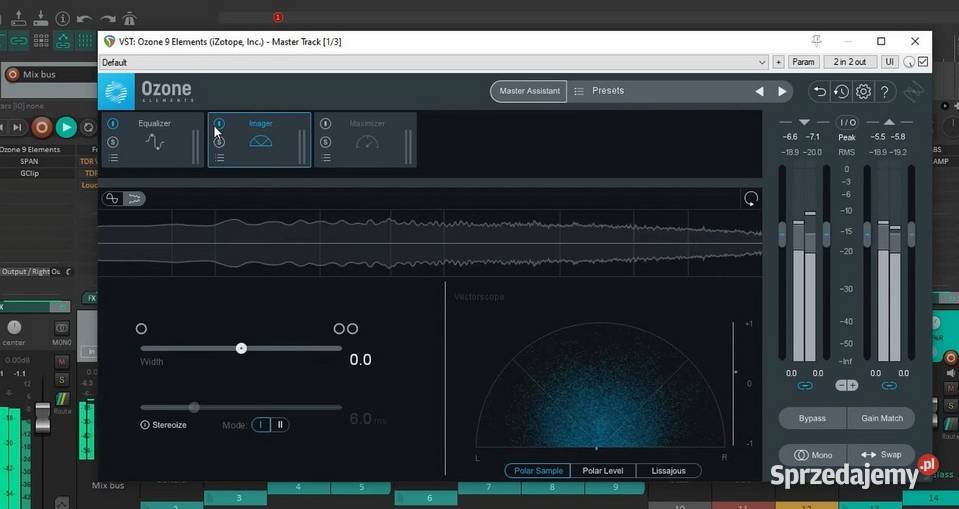This screenshot has height=509, width=959.
Task: Adjust the Stereoize amount slider
Action: [194, 407]
